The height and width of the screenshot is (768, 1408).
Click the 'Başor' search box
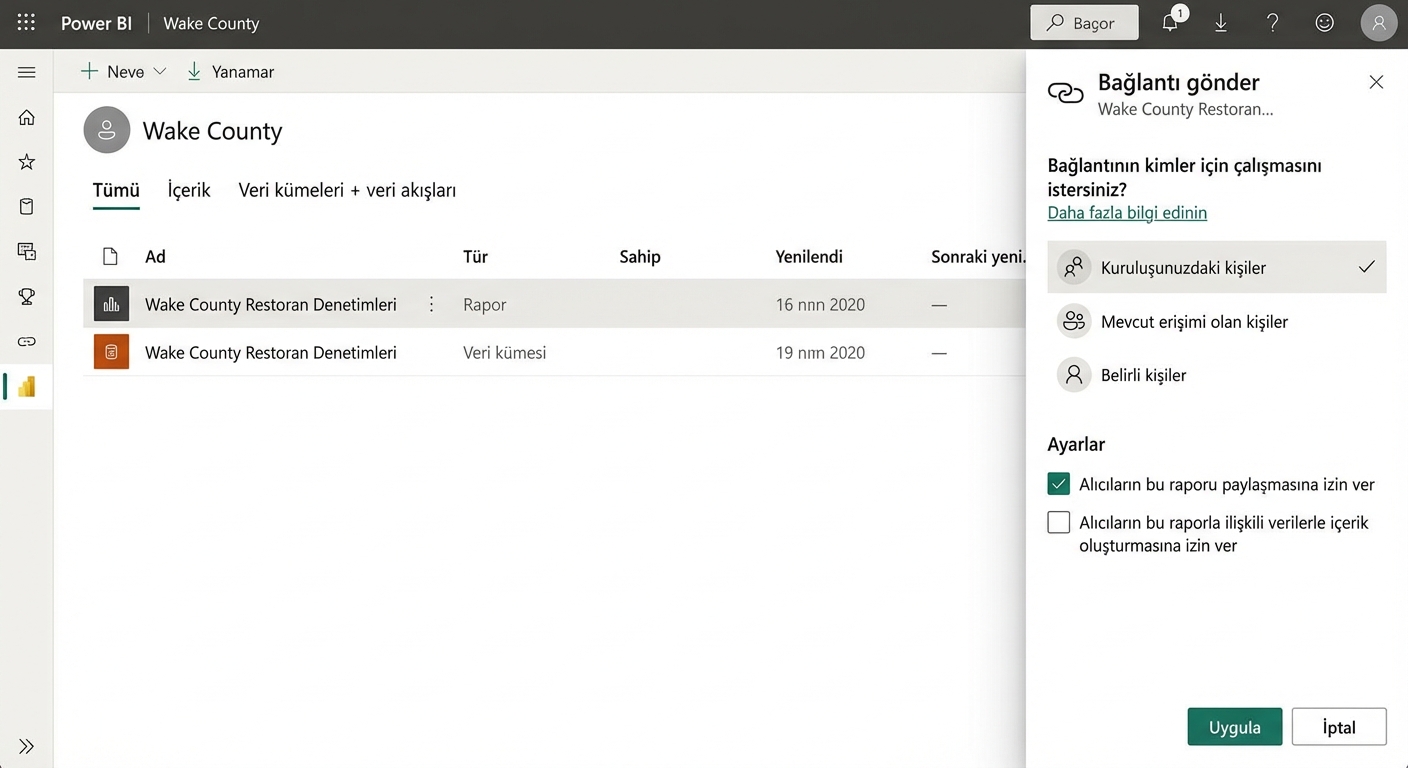1084,23
